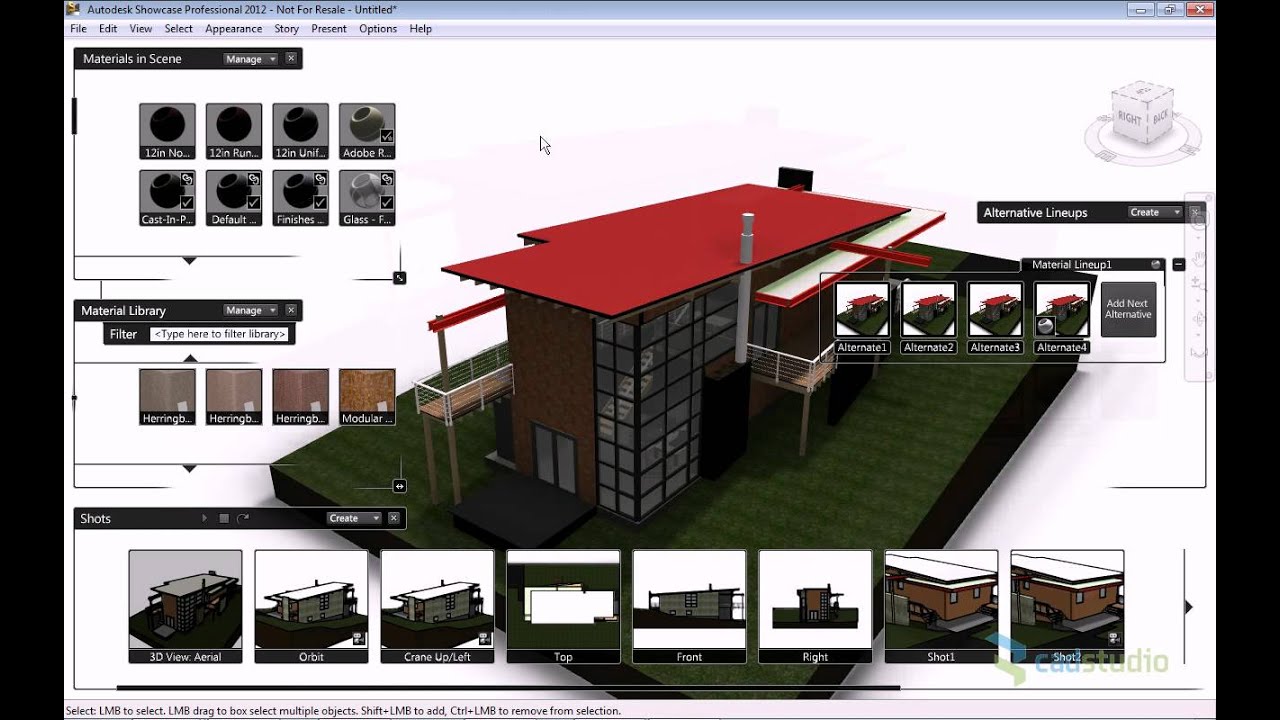Open Create dropdown in Shots panel
The width and height of the screenshot is (1280, 720).
pyautogui.click(x=355, y=518)
